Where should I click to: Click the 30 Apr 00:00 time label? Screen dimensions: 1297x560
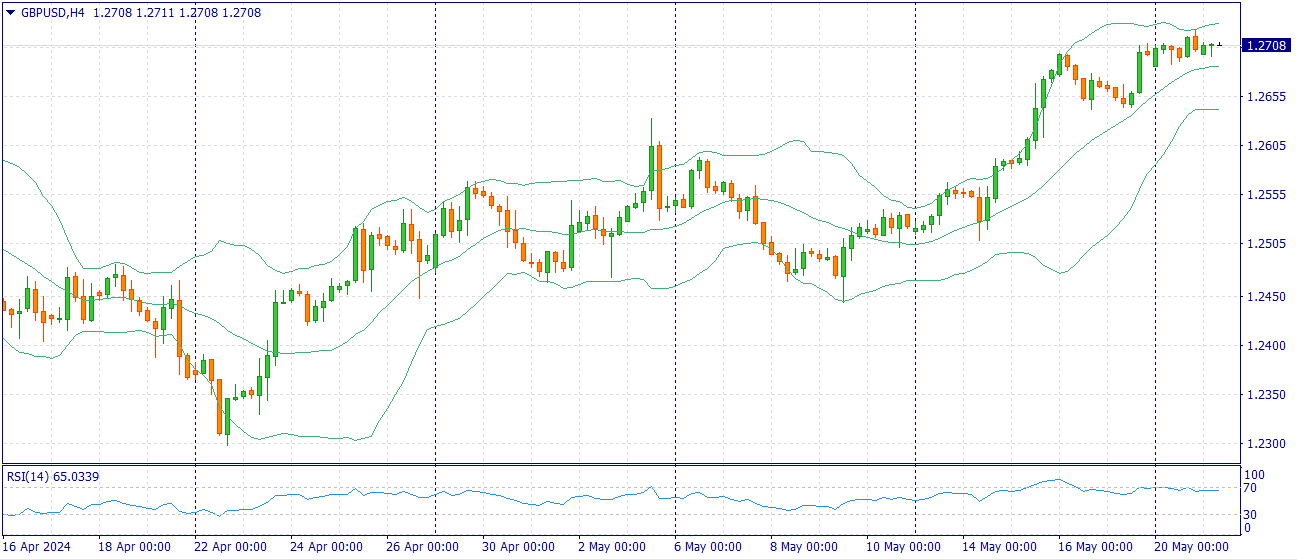tap(517, 547)
